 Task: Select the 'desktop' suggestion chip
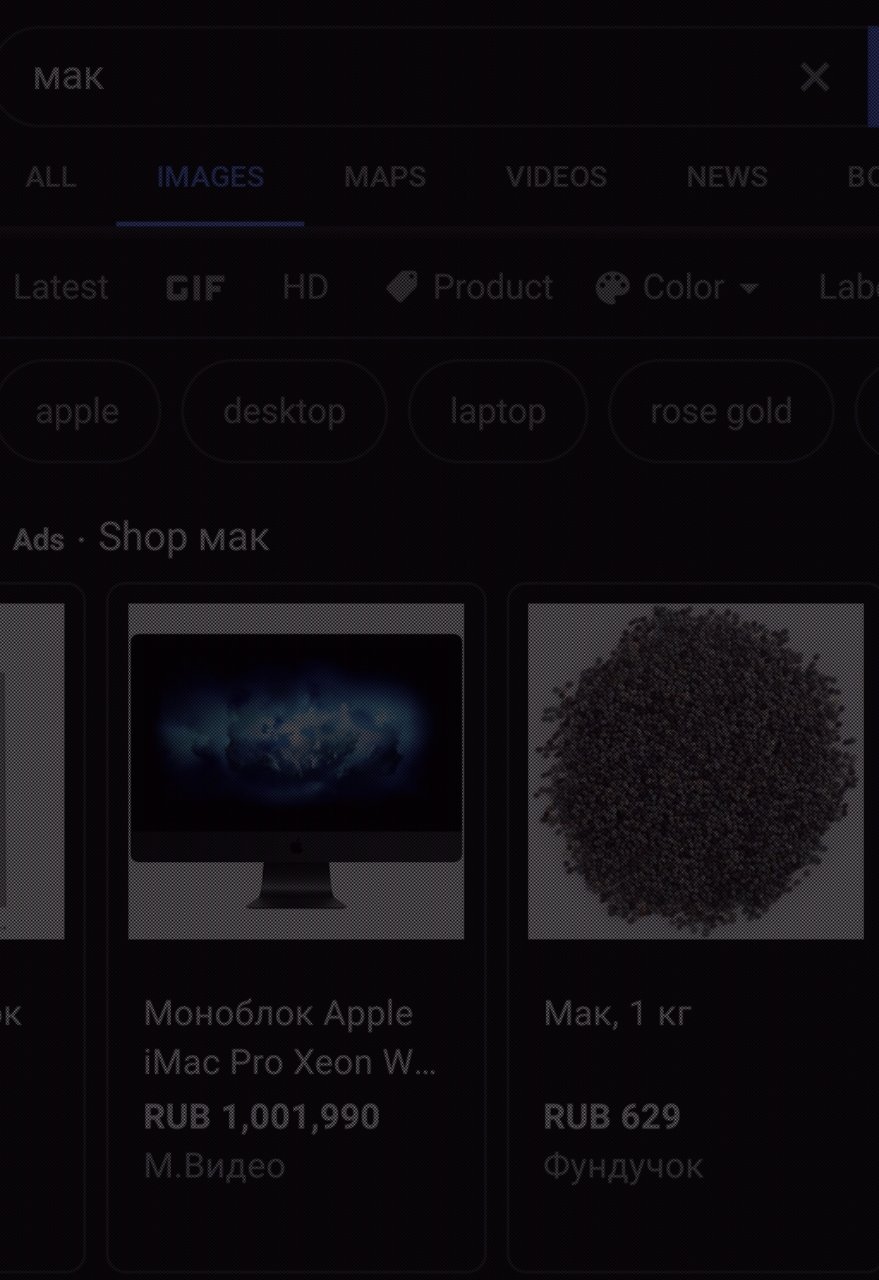pyautogui.click(x=285, y=411)
